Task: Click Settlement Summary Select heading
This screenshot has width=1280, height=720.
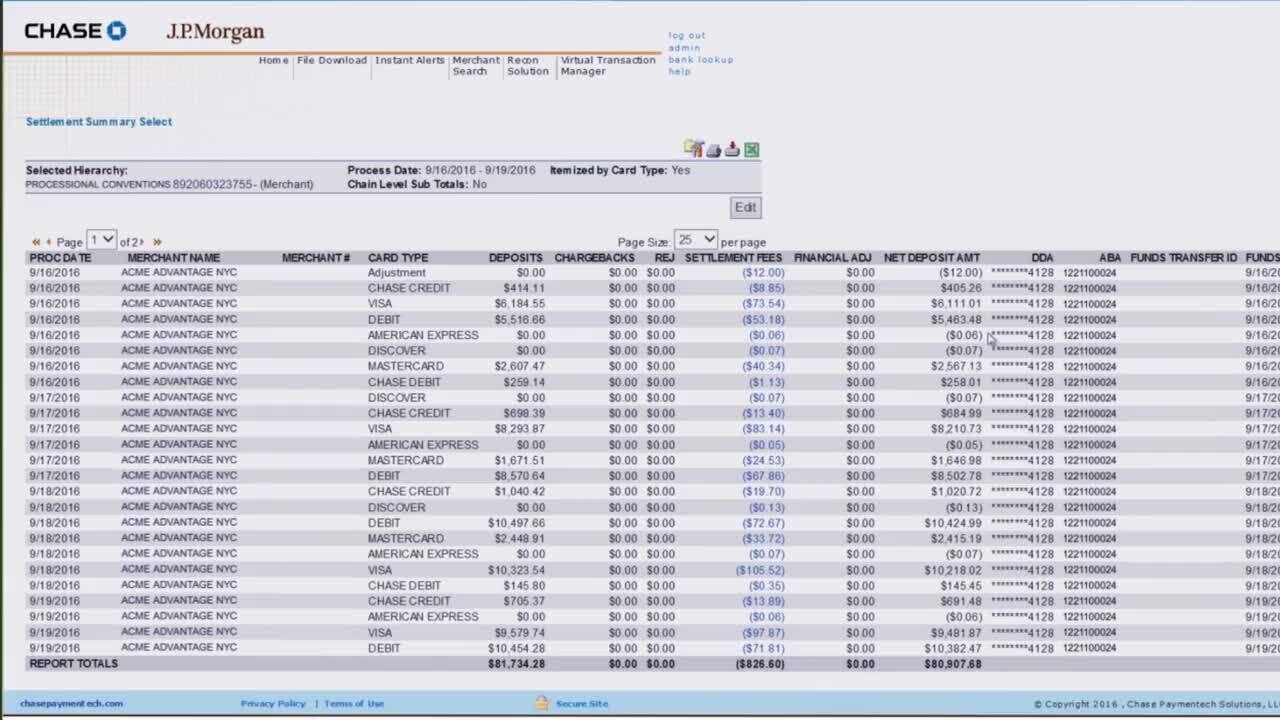Action: [99, 122]
